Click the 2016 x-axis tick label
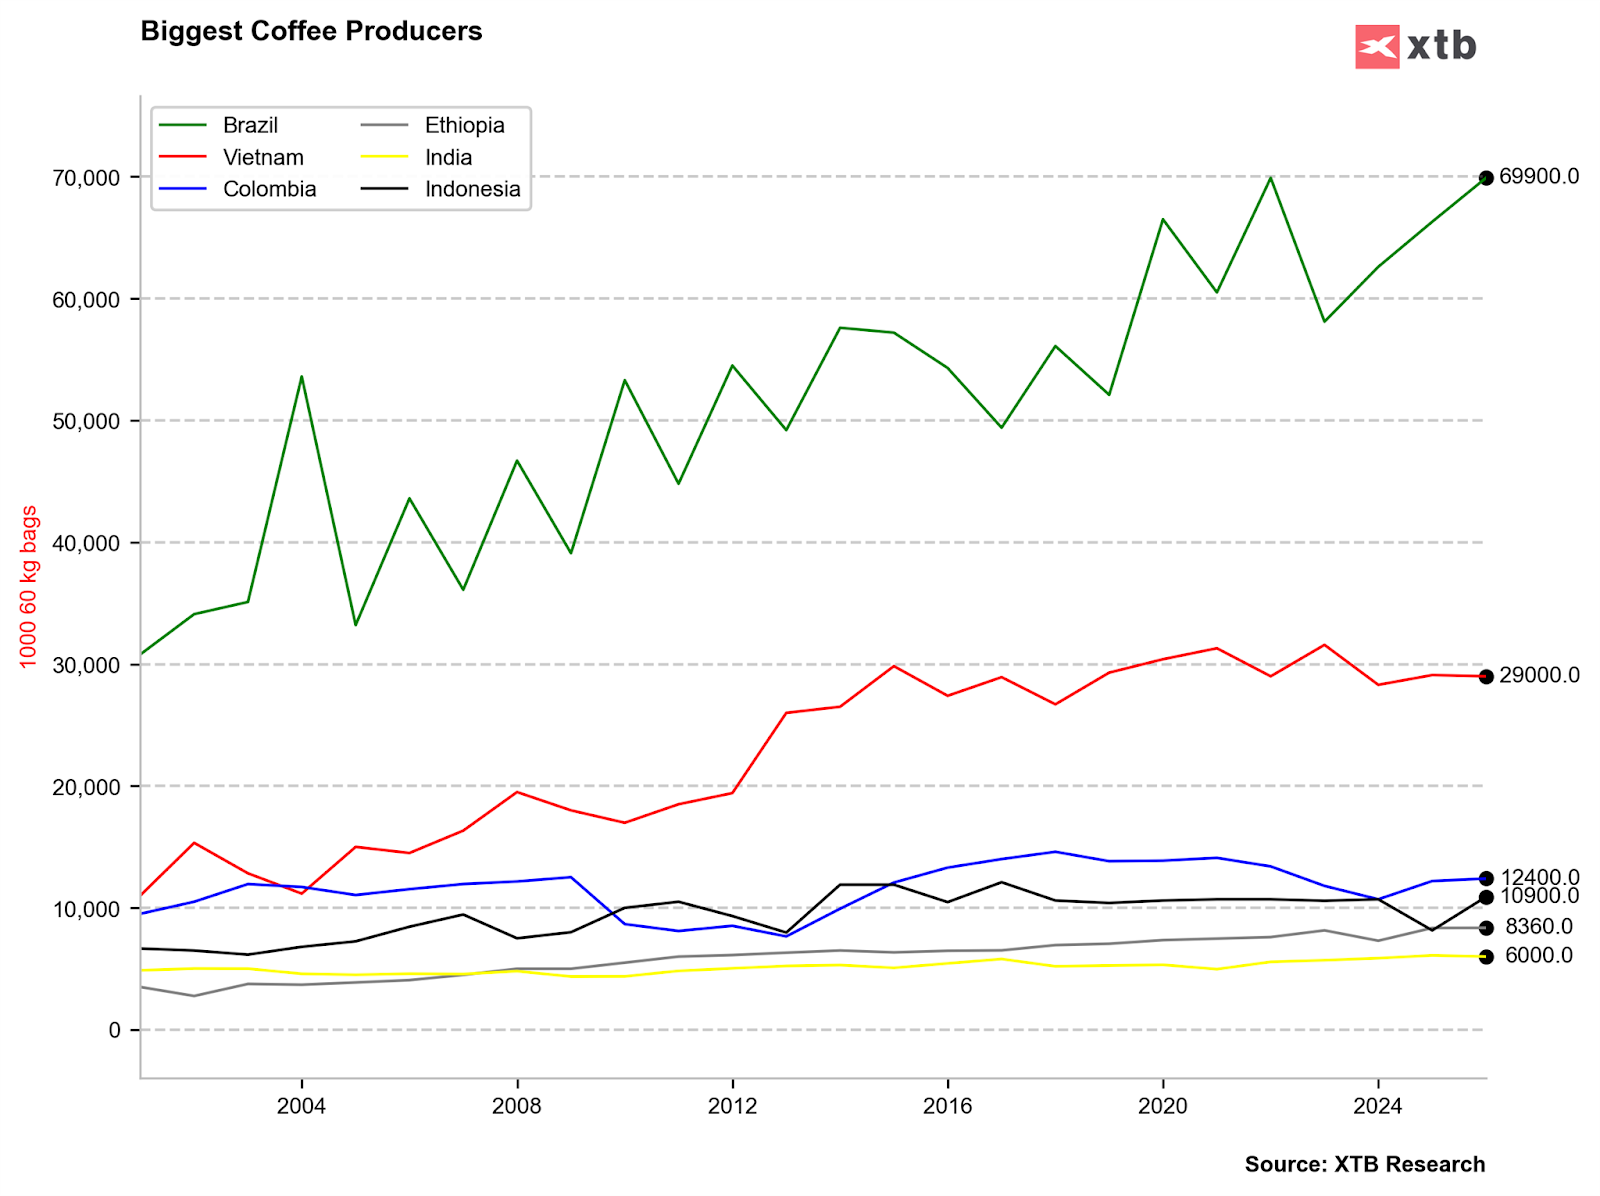1600x1196 pixels. point(947,1106)
